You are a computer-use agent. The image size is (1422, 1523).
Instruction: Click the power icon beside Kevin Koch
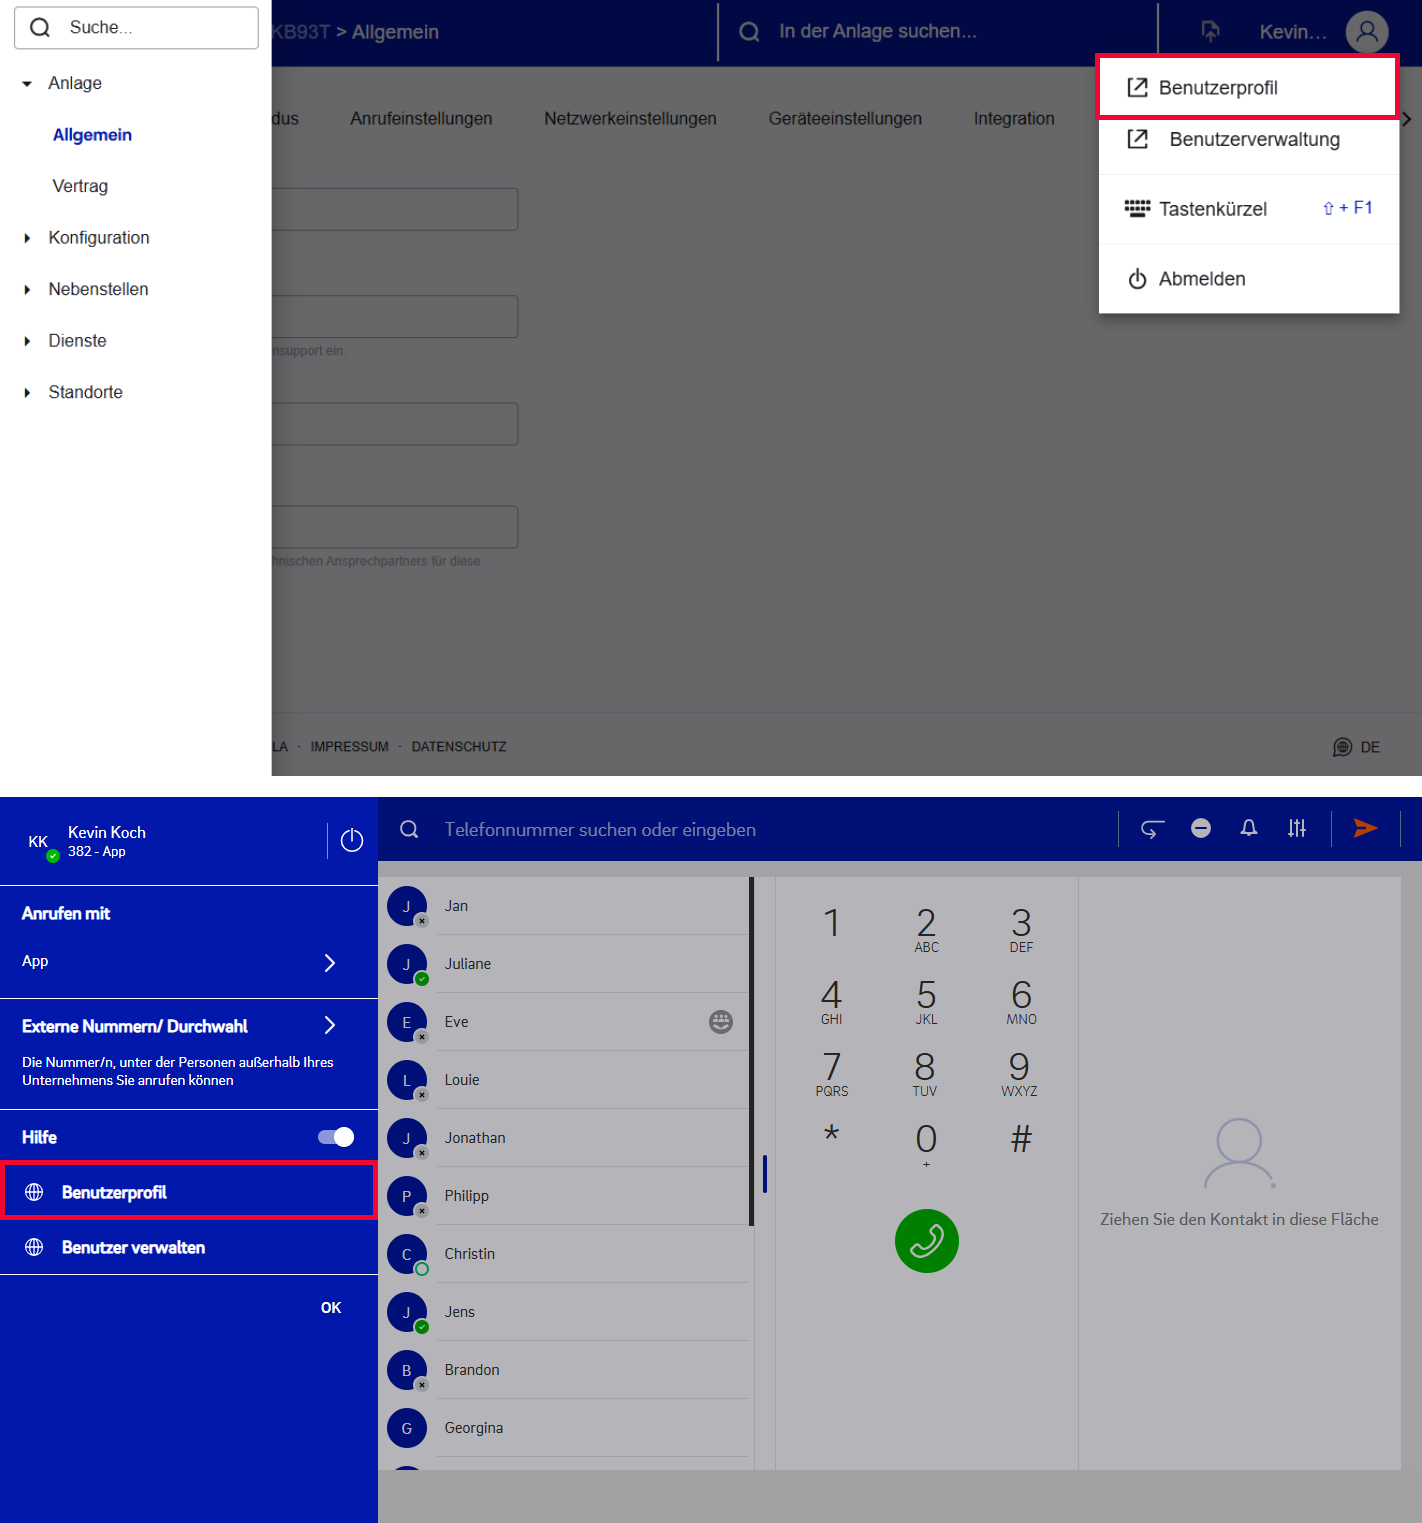[352, 840]
